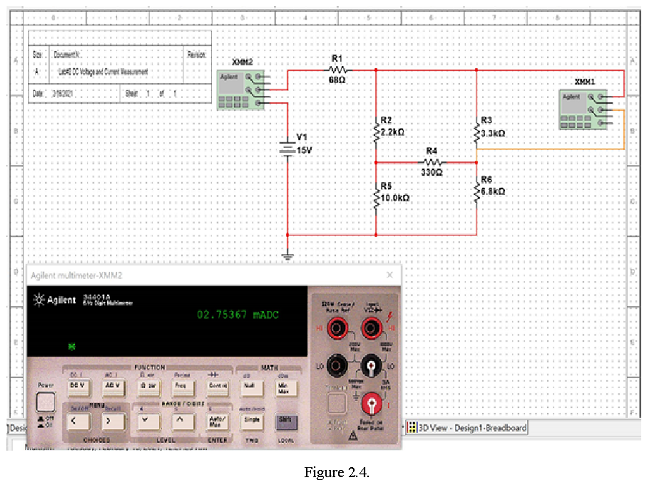Image resolution: width=652 pixels, height=489 pixels.
Task: Select the AC V function button
Action: click(112, 388)
